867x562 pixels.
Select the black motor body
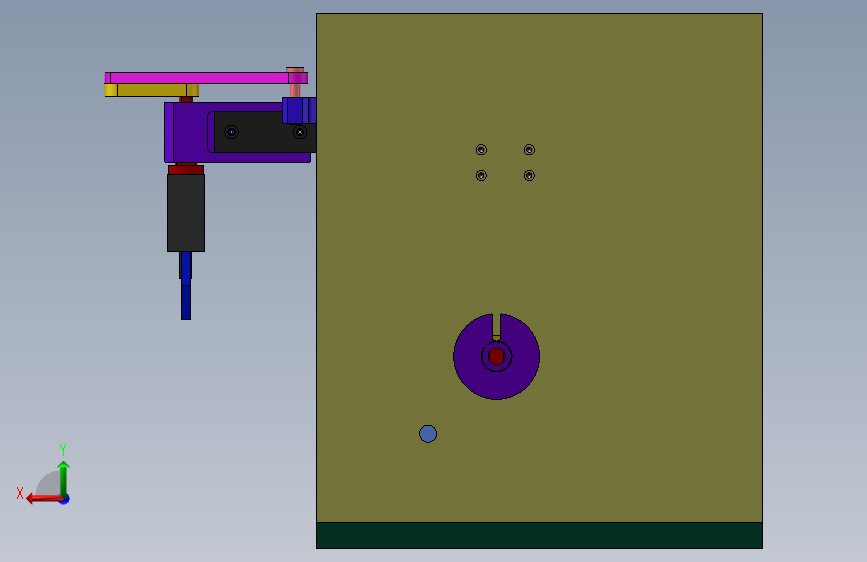point(186,213)
